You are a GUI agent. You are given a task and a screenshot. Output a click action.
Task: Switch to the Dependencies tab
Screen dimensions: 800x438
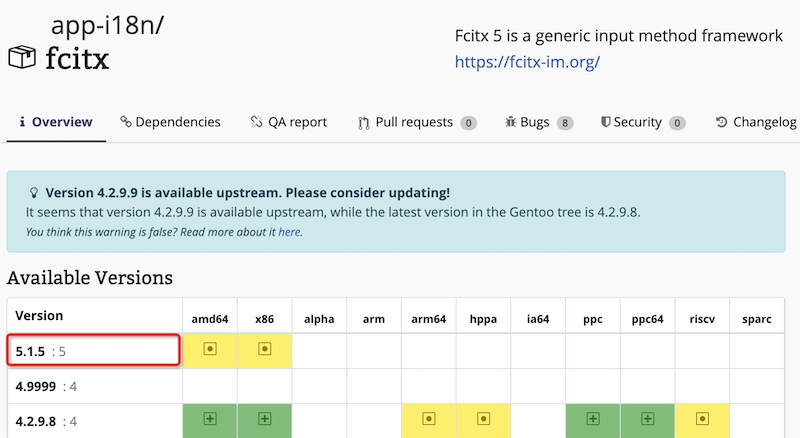[170, 122]
